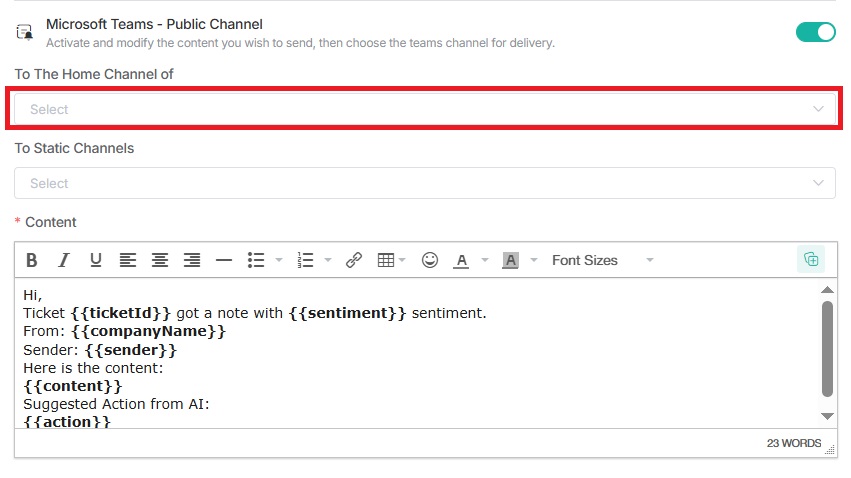Open the Font Sizes dropdown

[602, 260]
